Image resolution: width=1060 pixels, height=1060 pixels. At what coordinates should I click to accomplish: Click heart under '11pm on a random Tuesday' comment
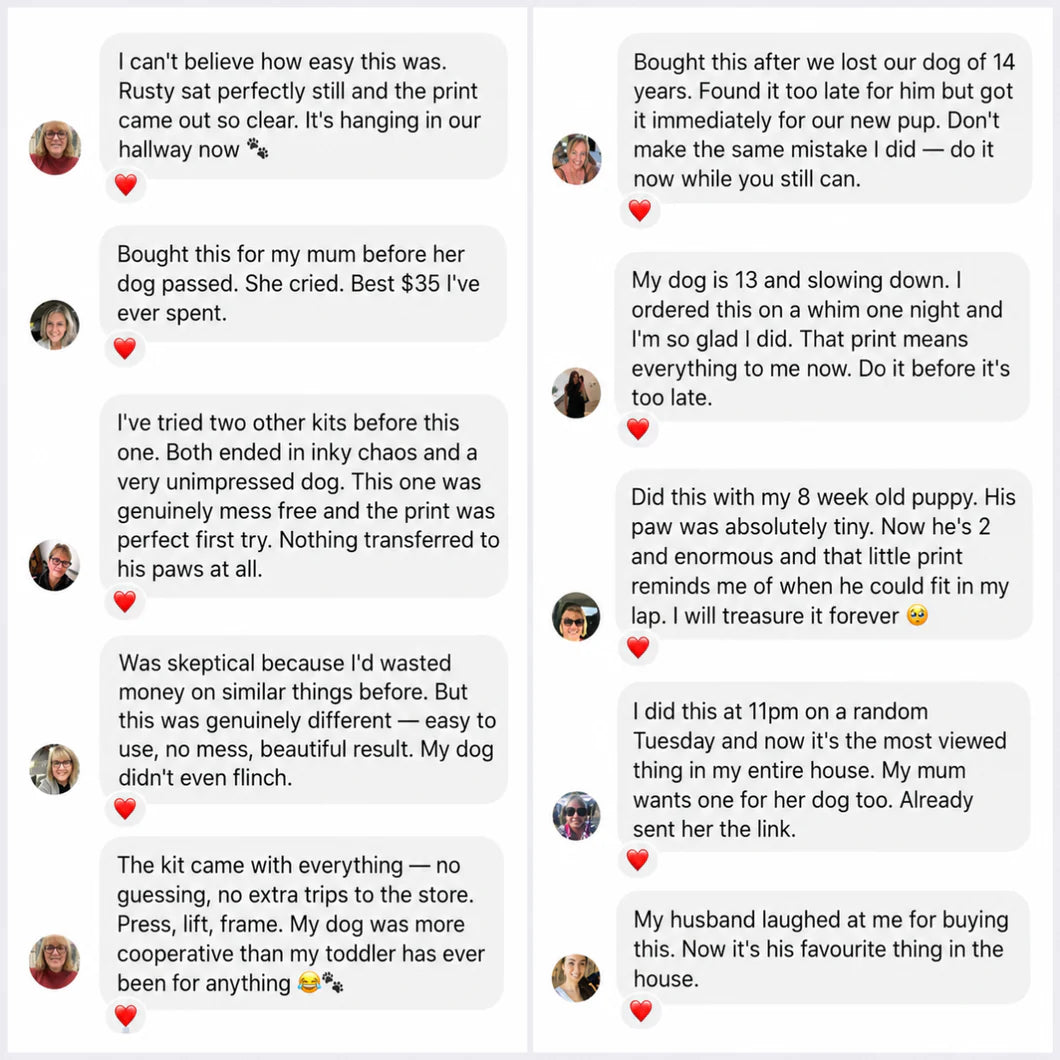point(637,859)
